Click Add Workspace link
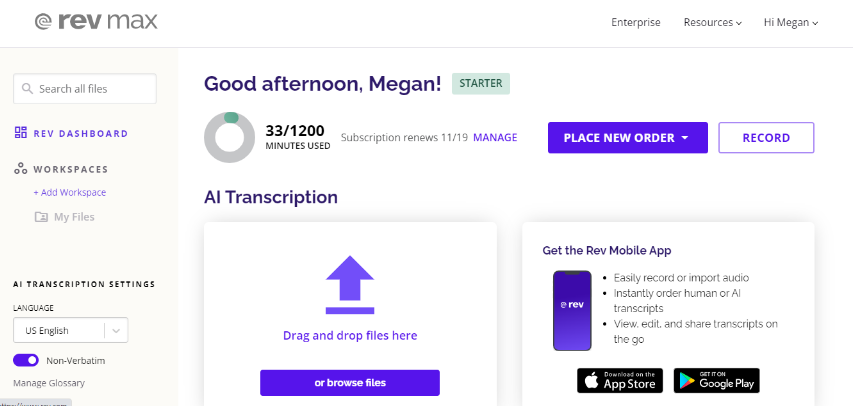This screenshot has width=853, height=406. (70, 192)
